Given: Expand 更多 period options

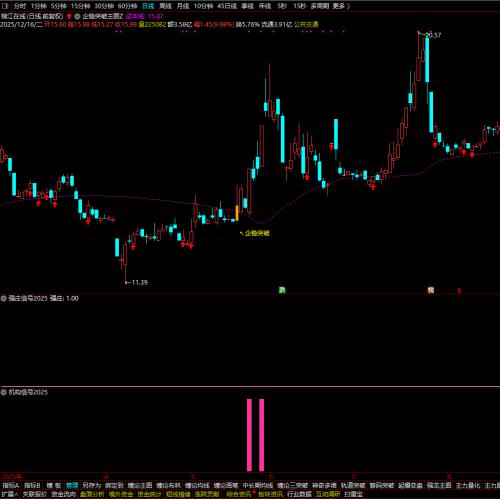Looking at the screenshot, I should pyautogui.click(x=341, y=6).
